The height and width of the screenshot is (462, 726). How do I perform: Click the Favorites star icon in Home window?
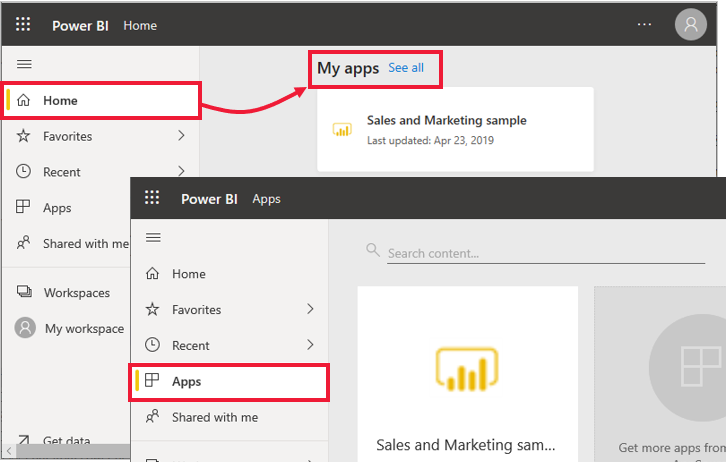[23, 136]
